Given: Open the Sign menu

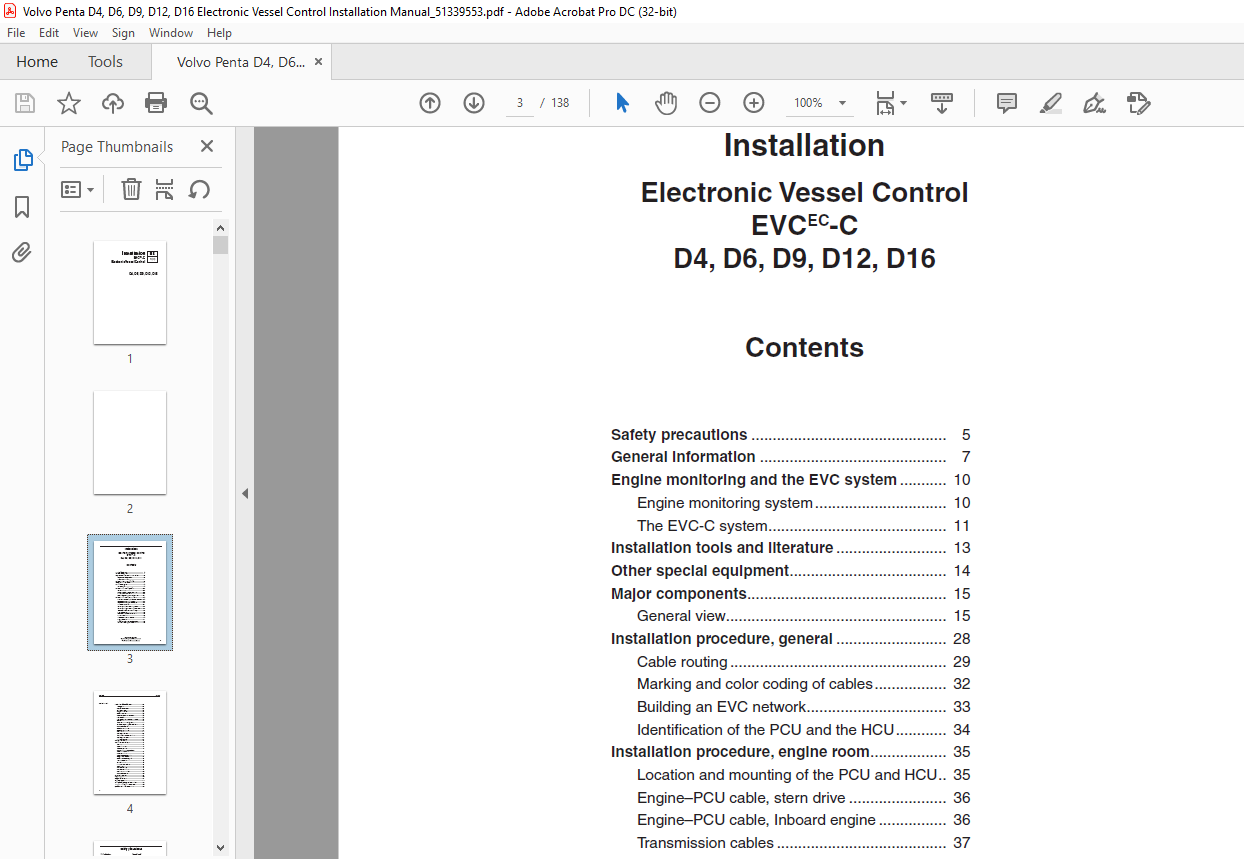Looking at the screenshot, I should point(123,33).
